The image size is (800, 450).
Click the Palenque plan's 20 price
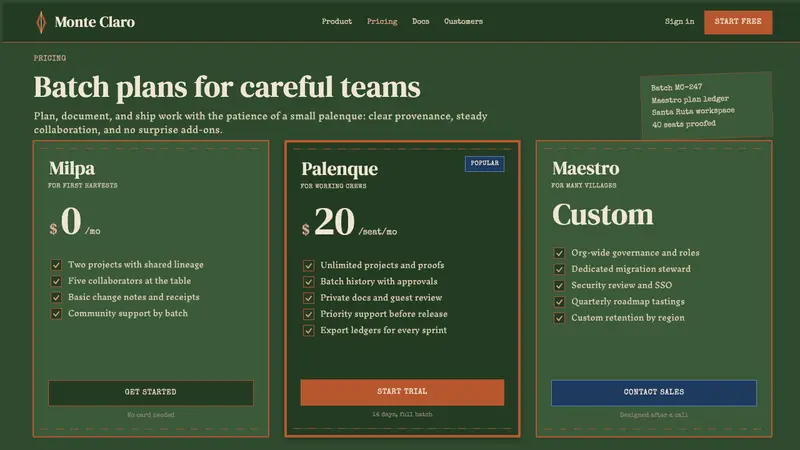(x=334, y=221)
